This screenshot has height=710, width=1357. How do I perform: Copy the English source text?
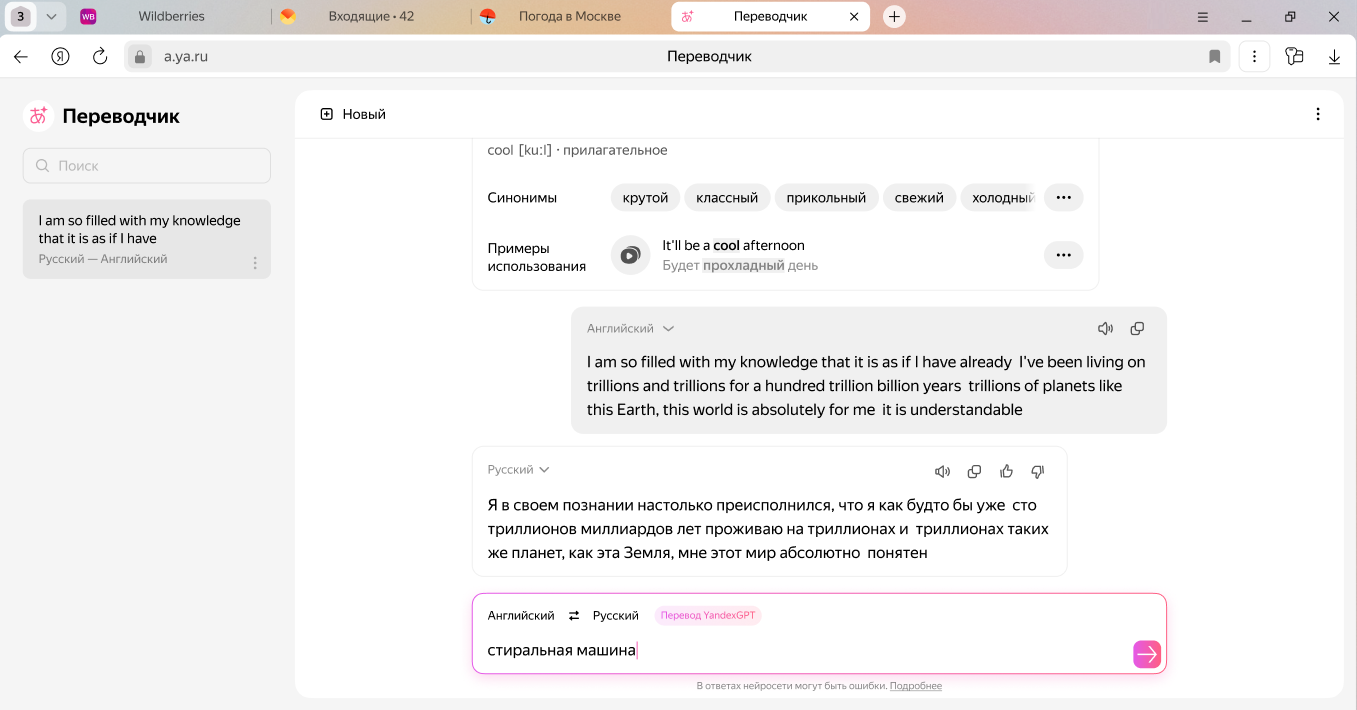tap(1137, 329)
